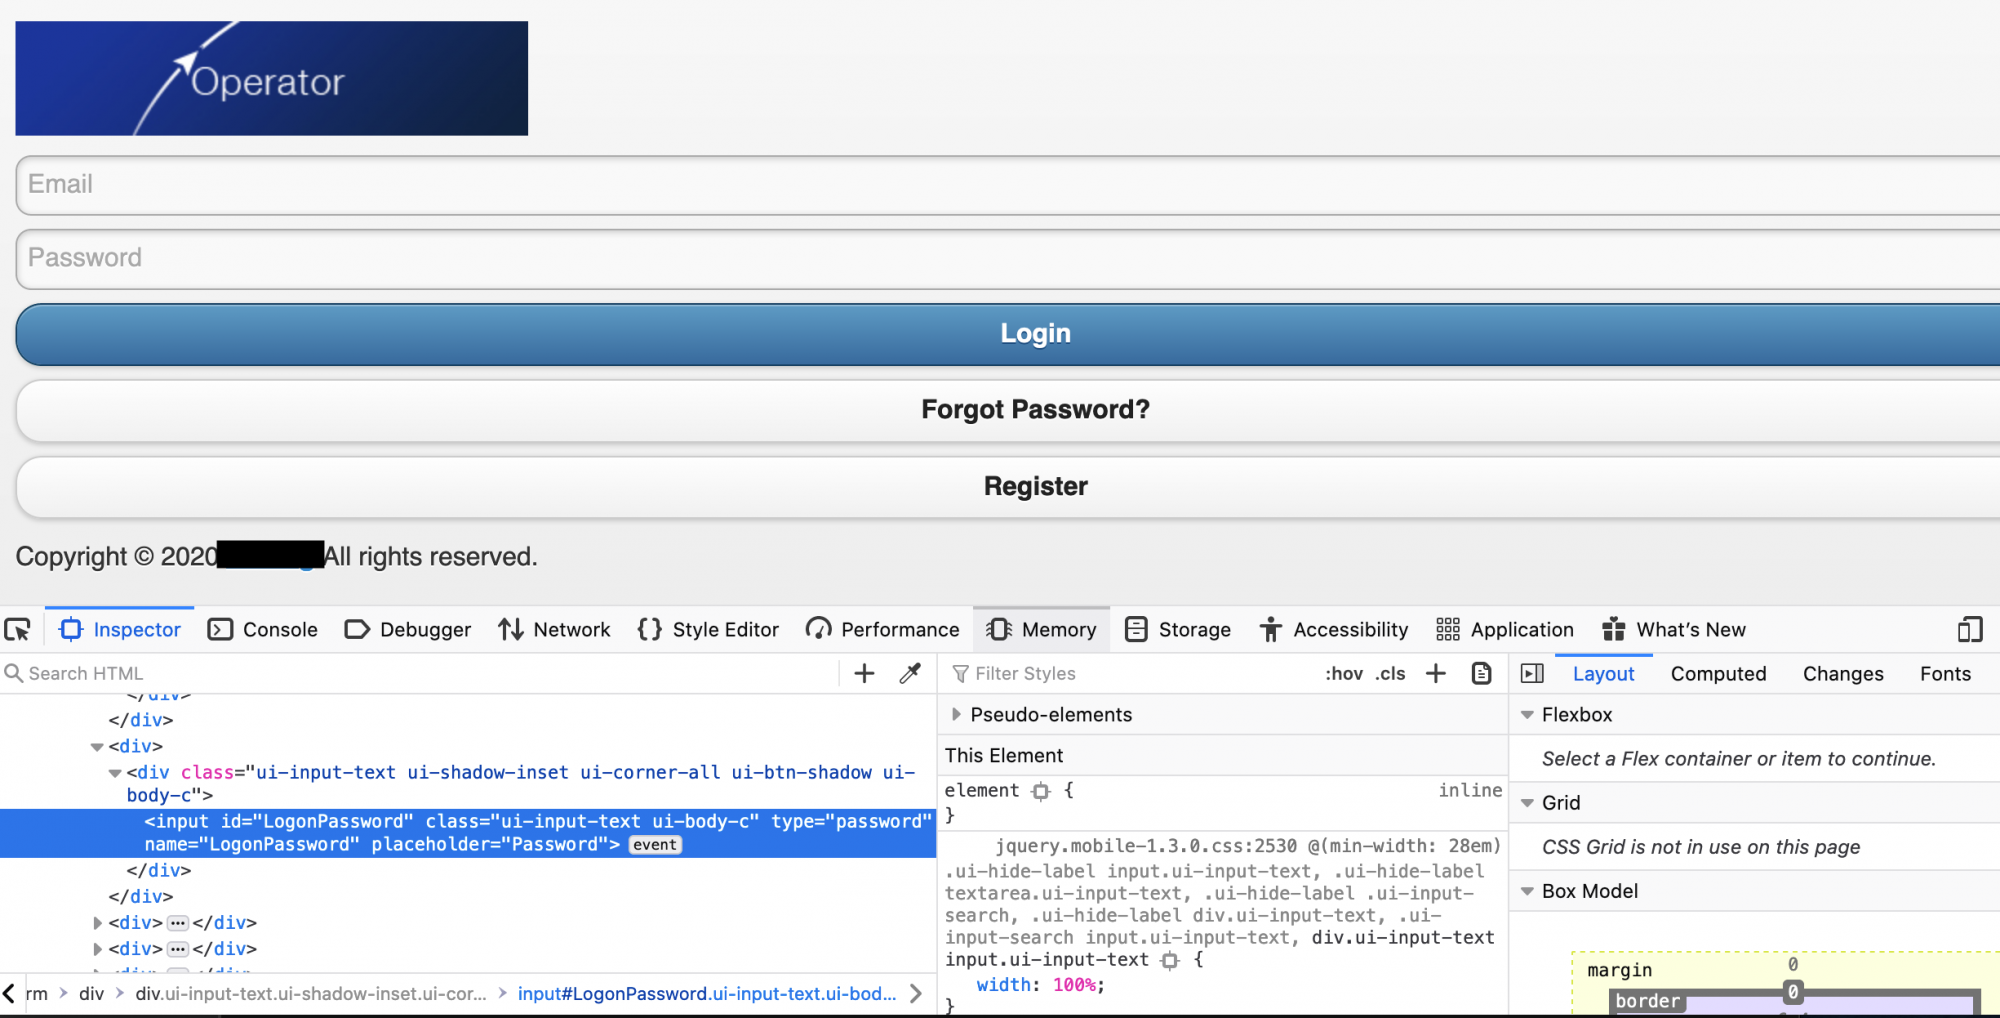Toggle the :hov pseudo-class panel
This screenshot has width=2000, height=1018.
[1344, 673]
